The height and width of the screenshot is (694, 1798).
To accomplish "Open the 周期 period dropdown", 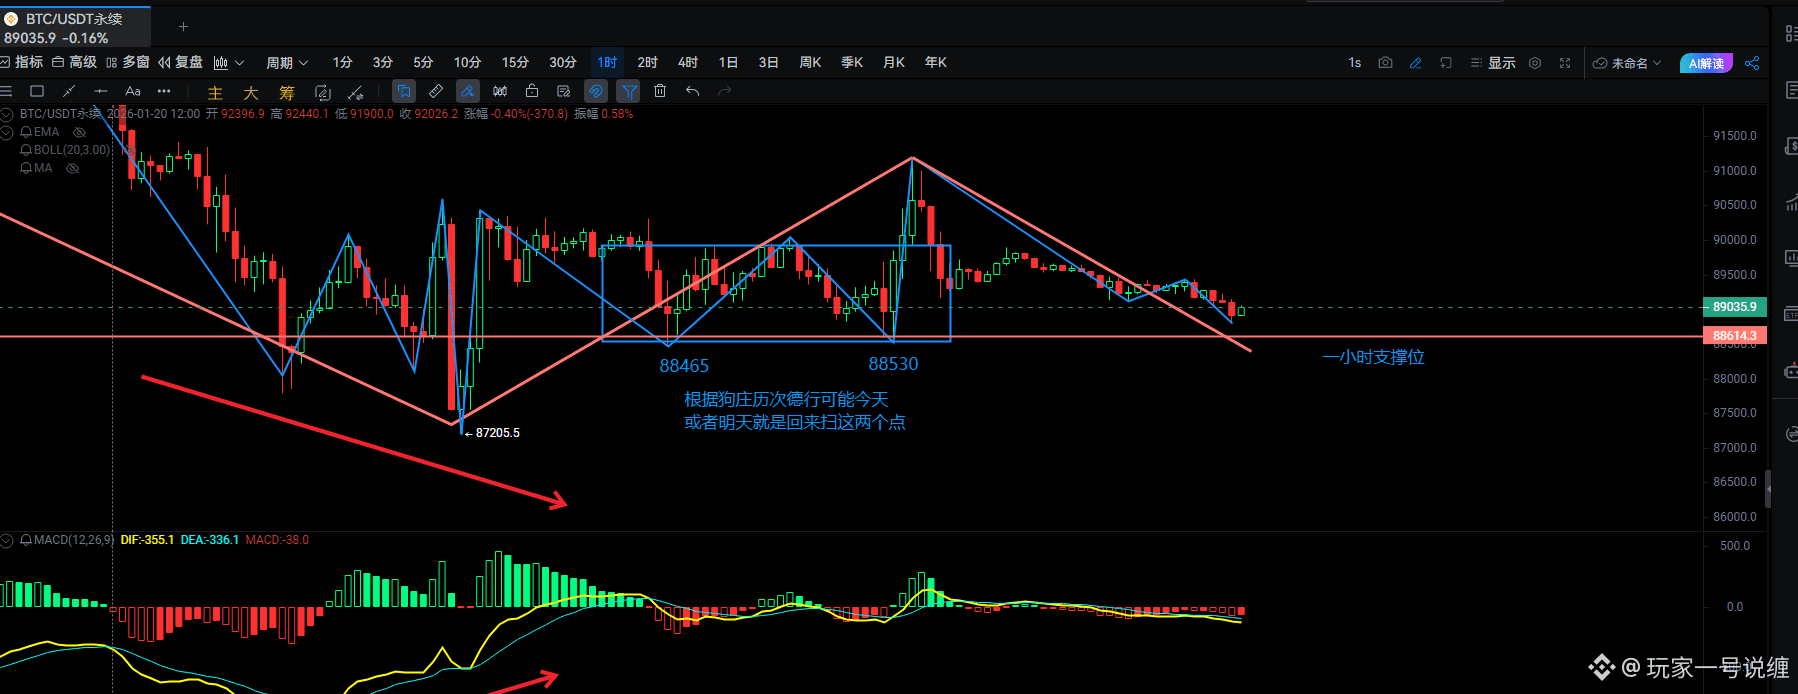I will (x=287, y=62).
